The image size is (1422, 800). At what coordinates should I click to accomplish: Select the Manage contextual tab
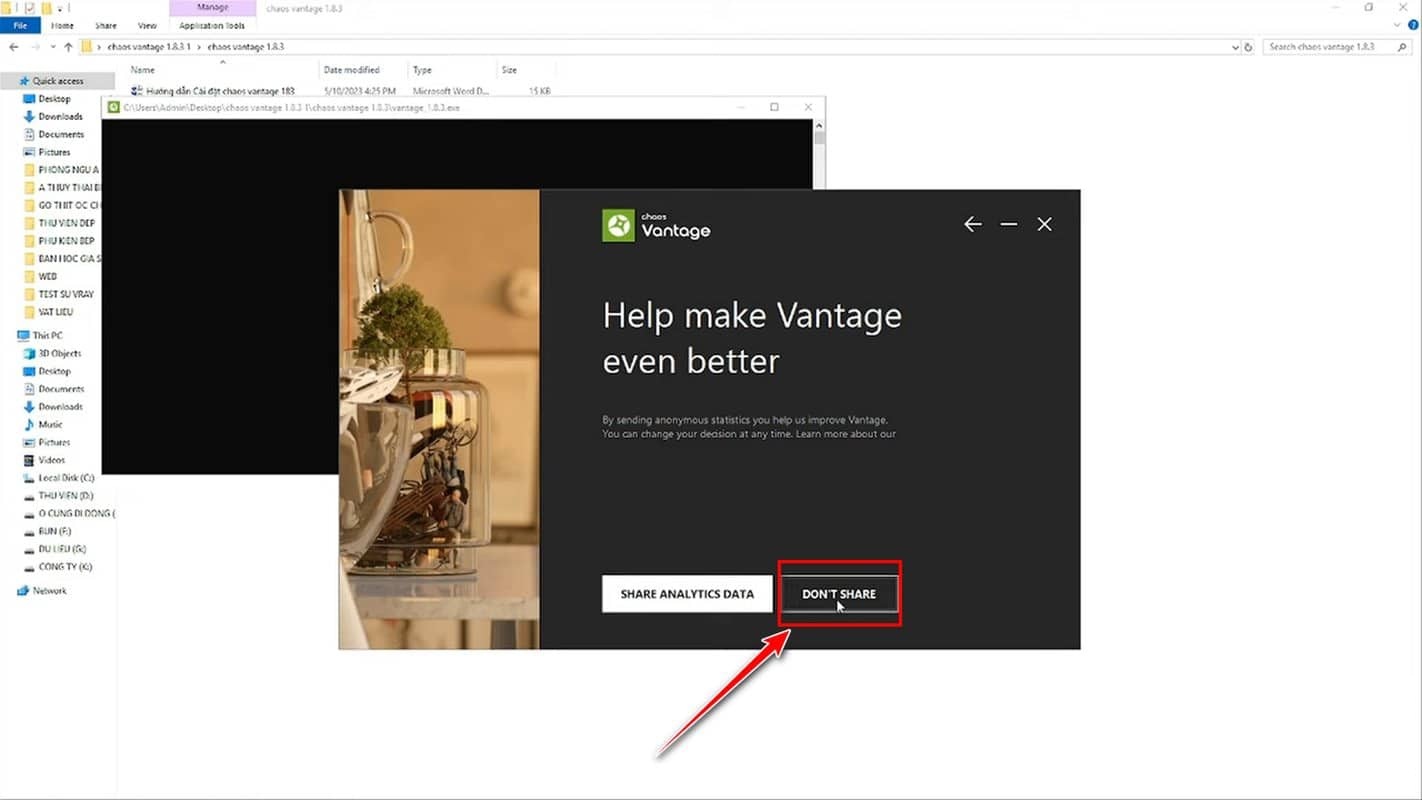[x=212, y=8]
